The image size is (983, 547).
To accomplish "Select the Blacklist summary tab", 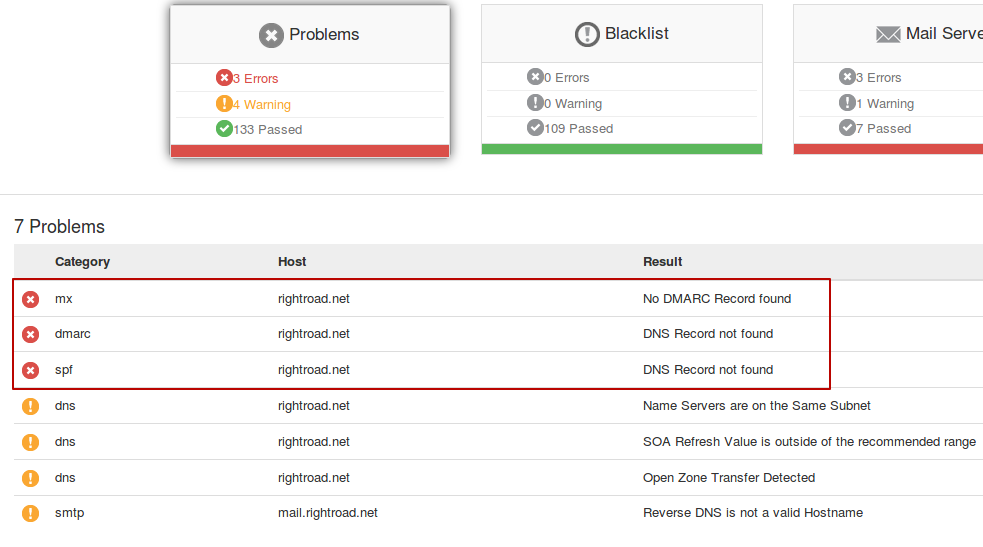I will point(622,34).
